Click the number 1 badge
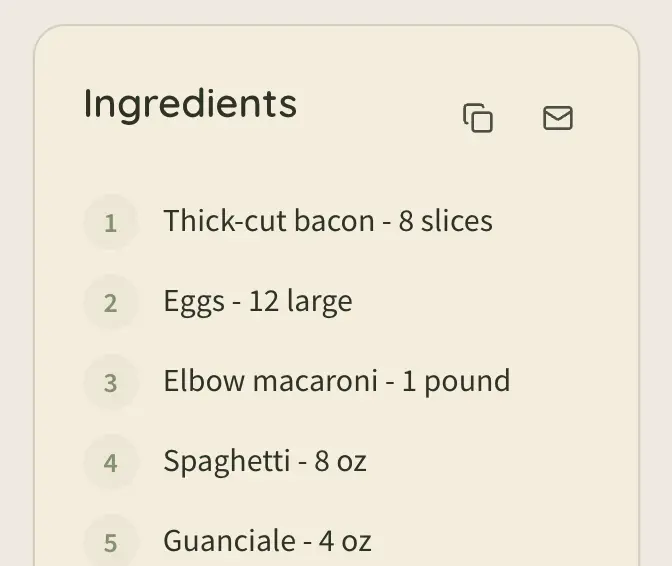Viewport: 672px width, 566px height. click(x=110, y=221)
